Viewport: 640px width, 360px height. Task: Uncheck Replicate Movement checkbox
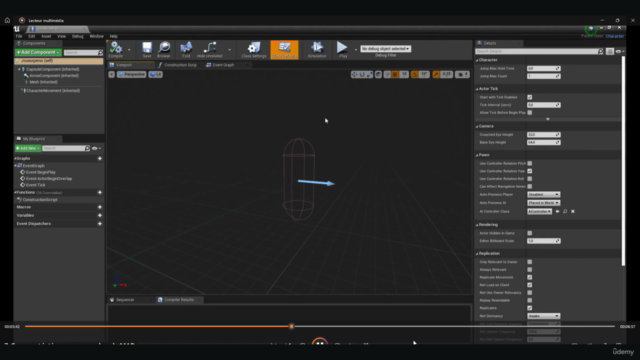pos(530,277)
